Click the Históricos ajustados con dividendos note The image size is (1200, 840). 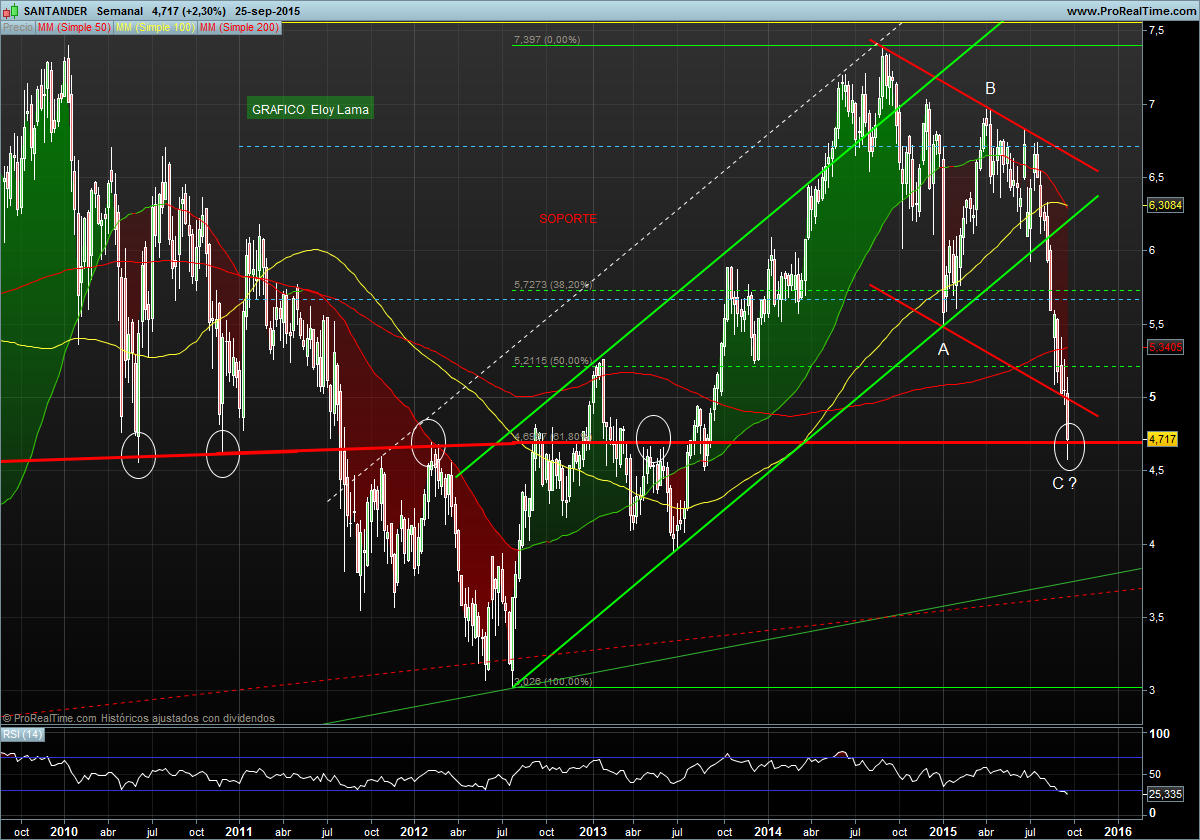[188, 718]
